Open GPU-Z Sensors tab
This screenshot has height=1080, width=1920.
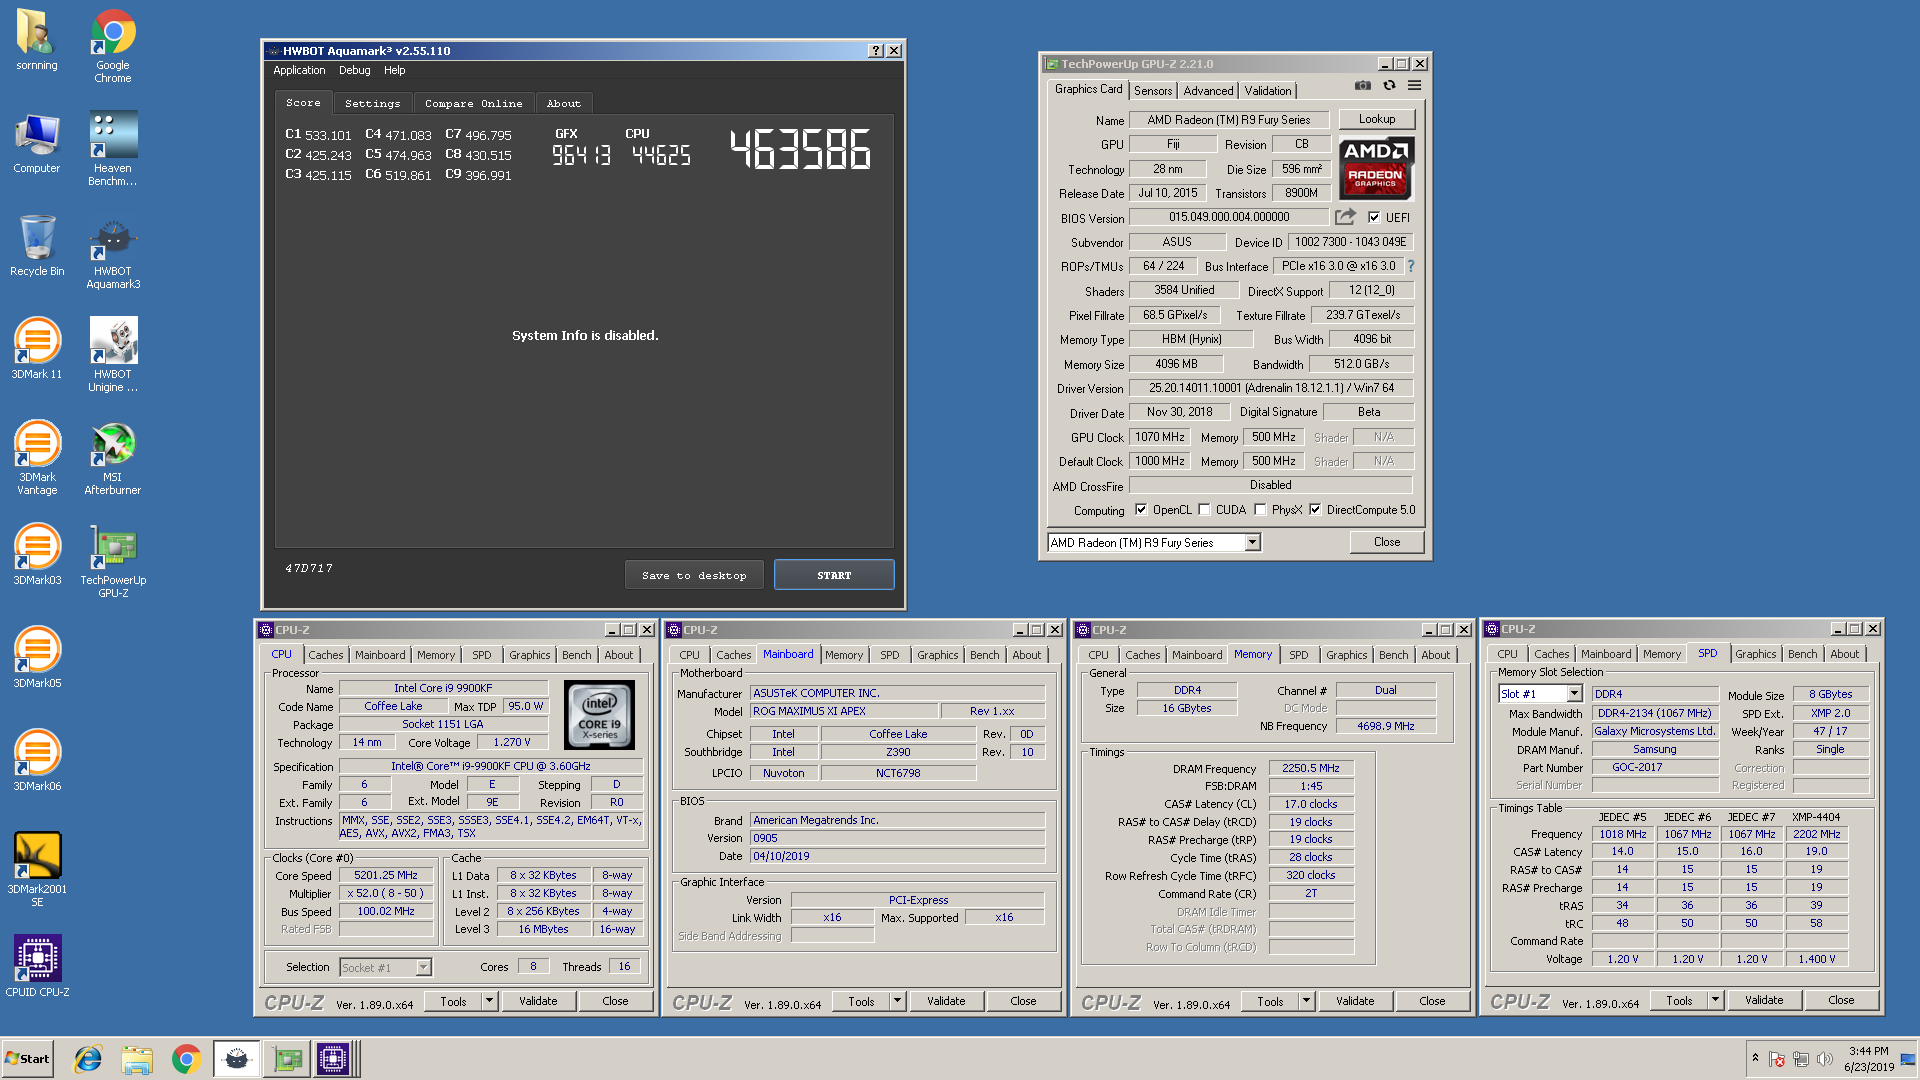[x=1153, y=91]
